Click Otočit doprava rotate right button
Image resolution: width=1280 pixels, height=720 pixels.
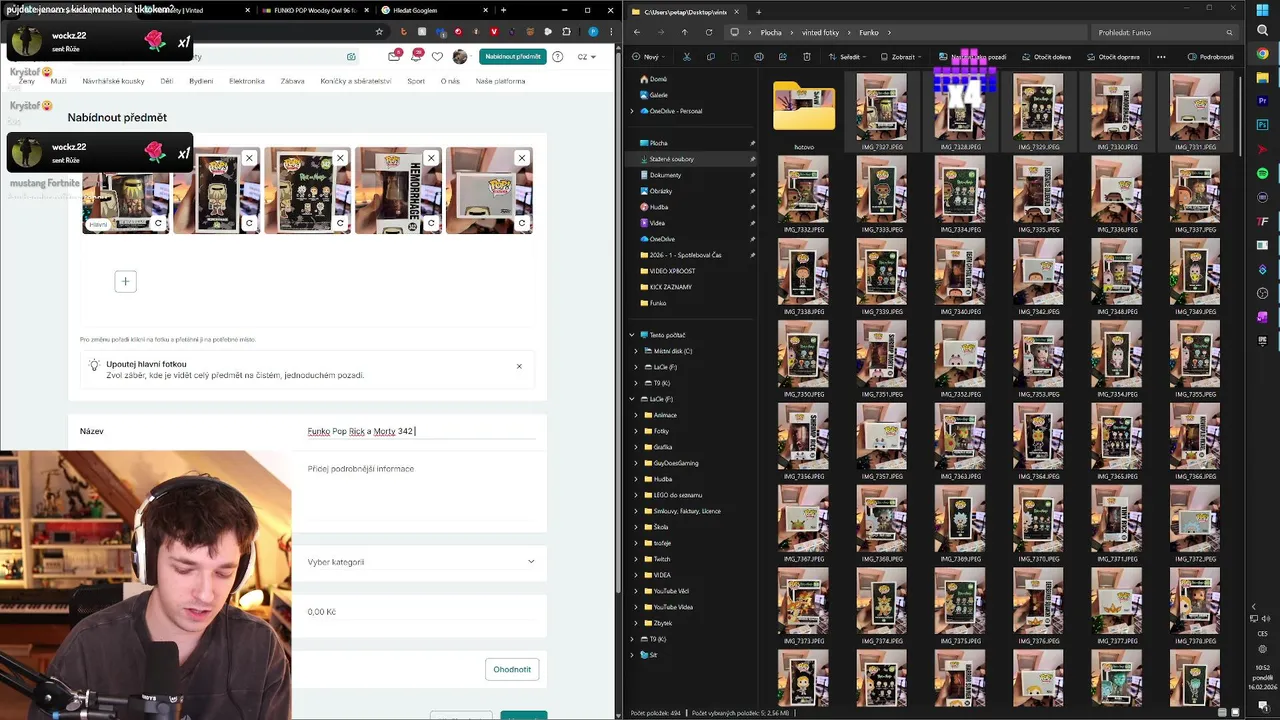point(1112,57)
